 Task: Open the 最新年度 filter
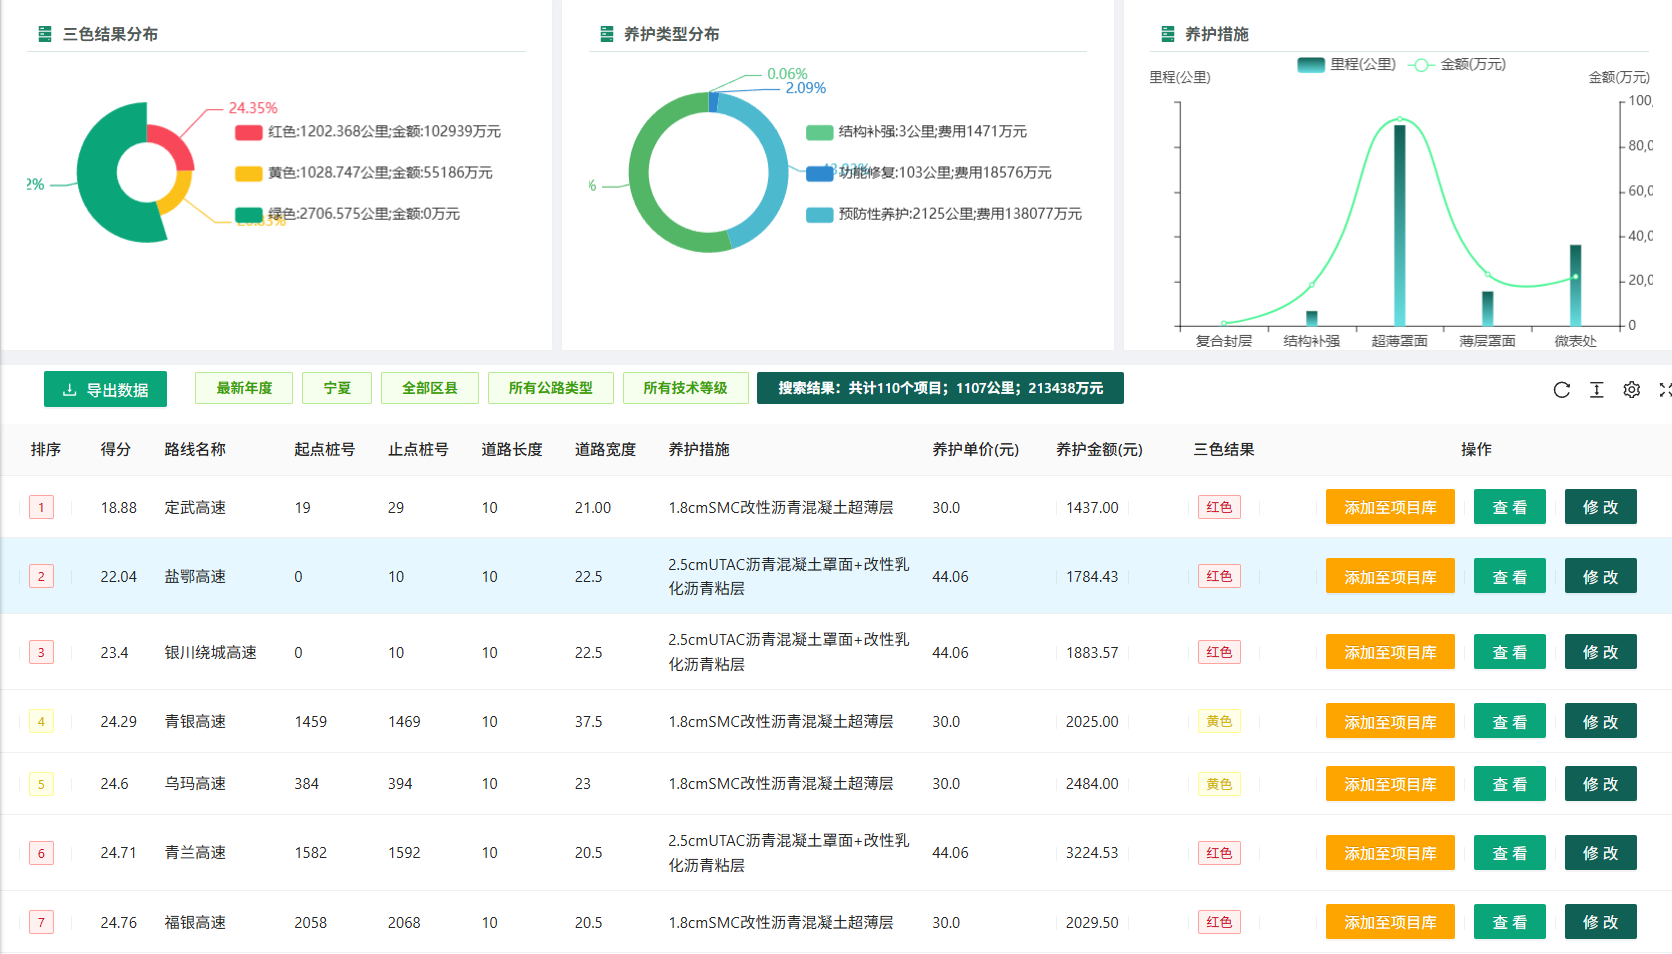pyautogui.click(x=244, y=388)
